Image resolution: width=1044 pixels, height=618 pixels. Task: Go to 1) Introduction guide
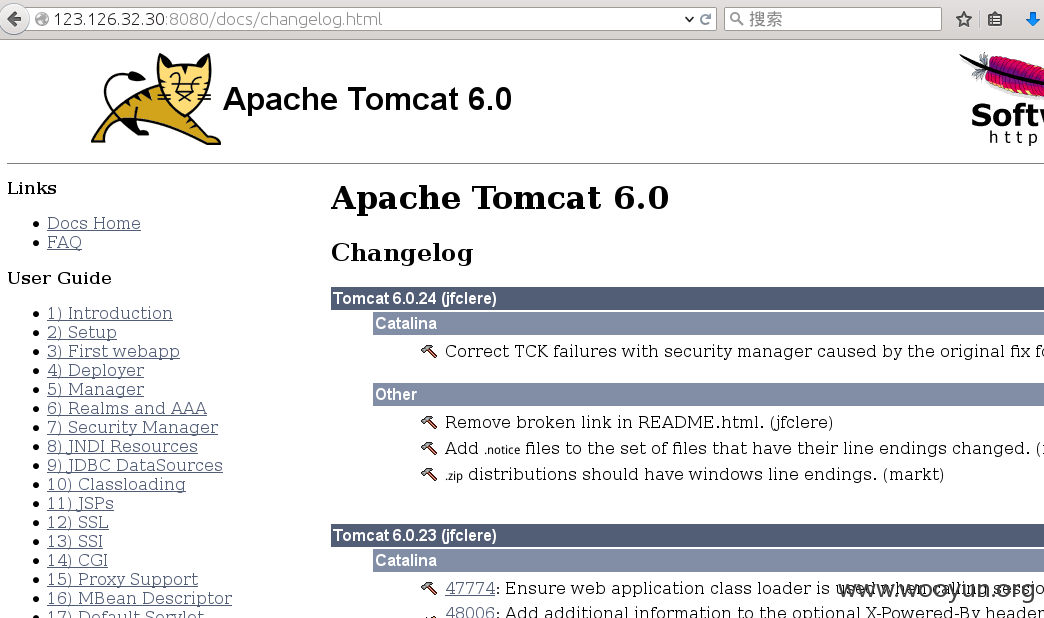(x=110, y=313)
